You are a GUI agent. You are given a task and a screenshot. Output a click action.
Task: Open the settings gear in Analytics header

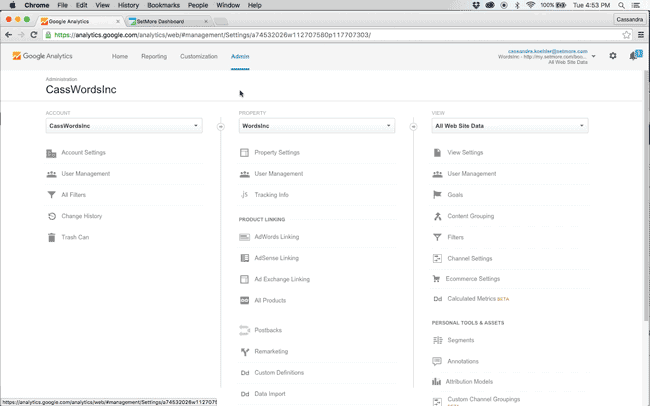click(x=613, y=56)
